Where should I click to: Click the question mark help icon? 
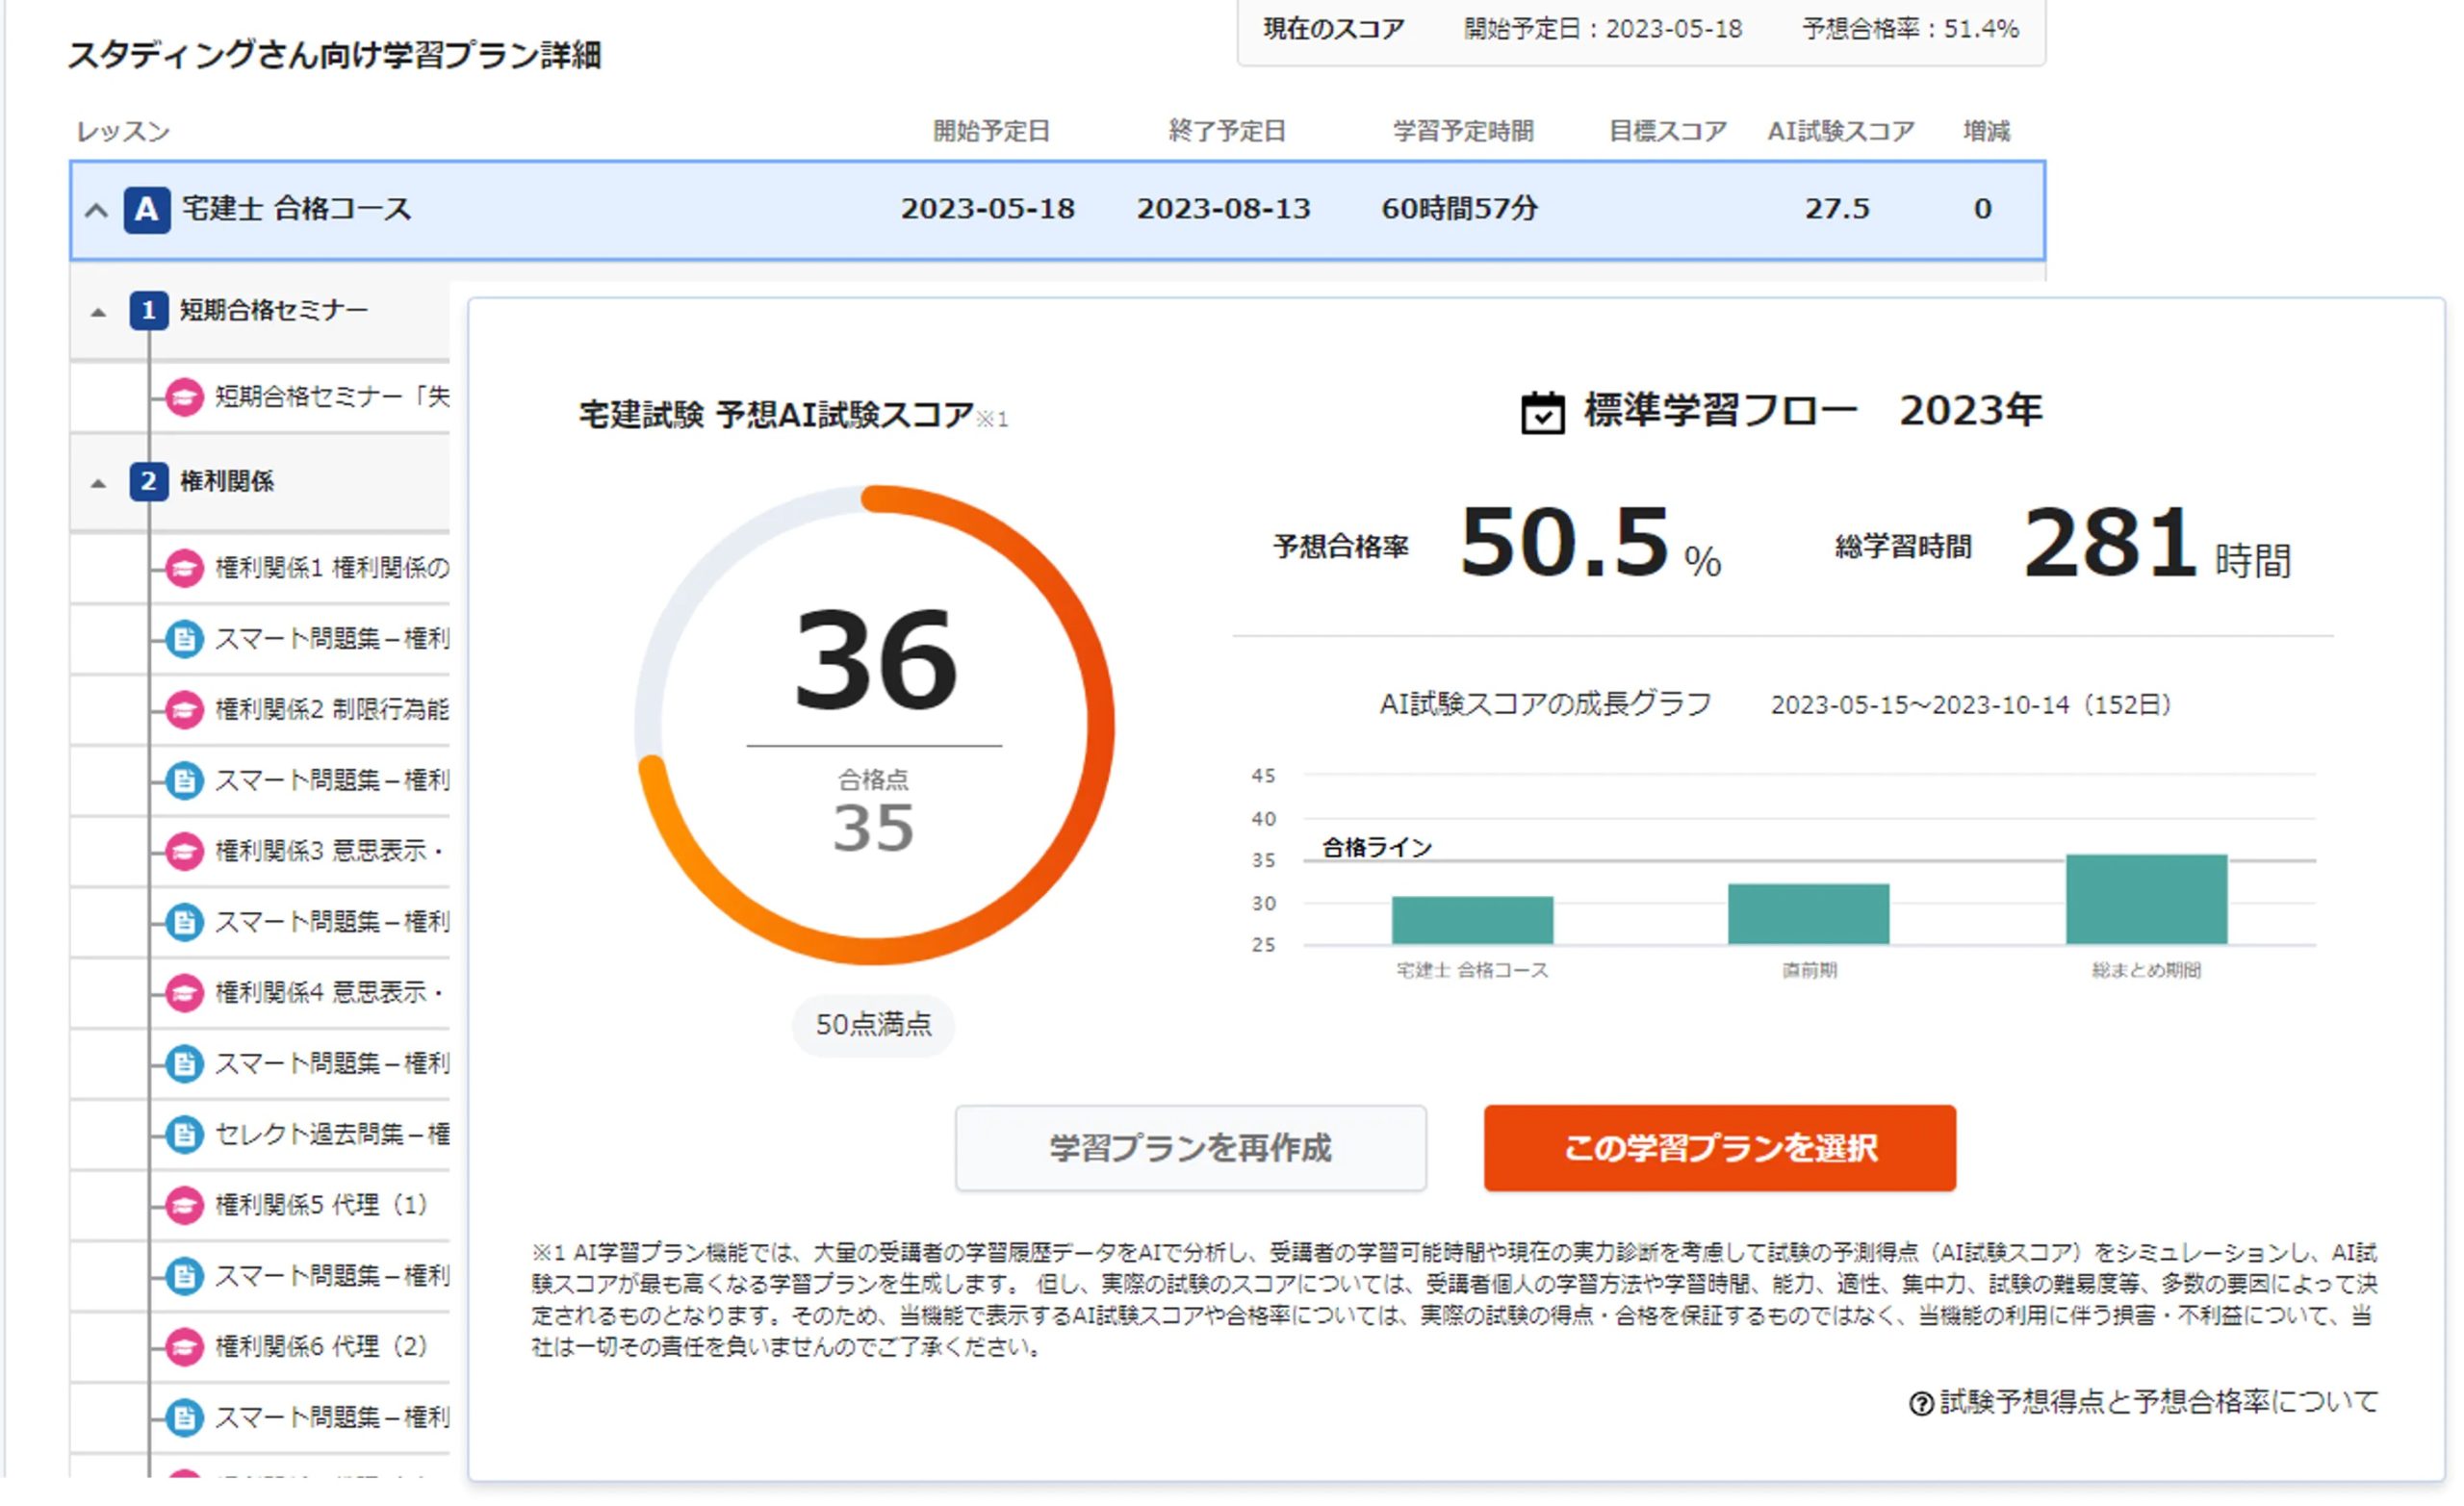(x=1921, y=1405)
